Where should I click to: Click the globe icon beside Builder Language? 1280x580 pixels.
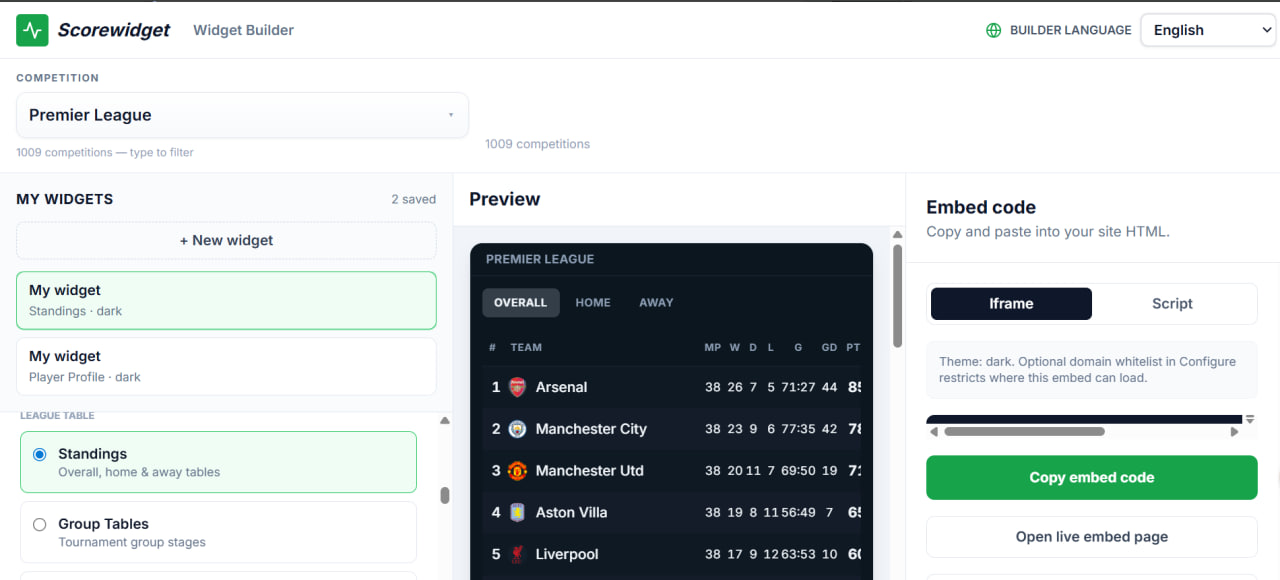tap(993, 30)
